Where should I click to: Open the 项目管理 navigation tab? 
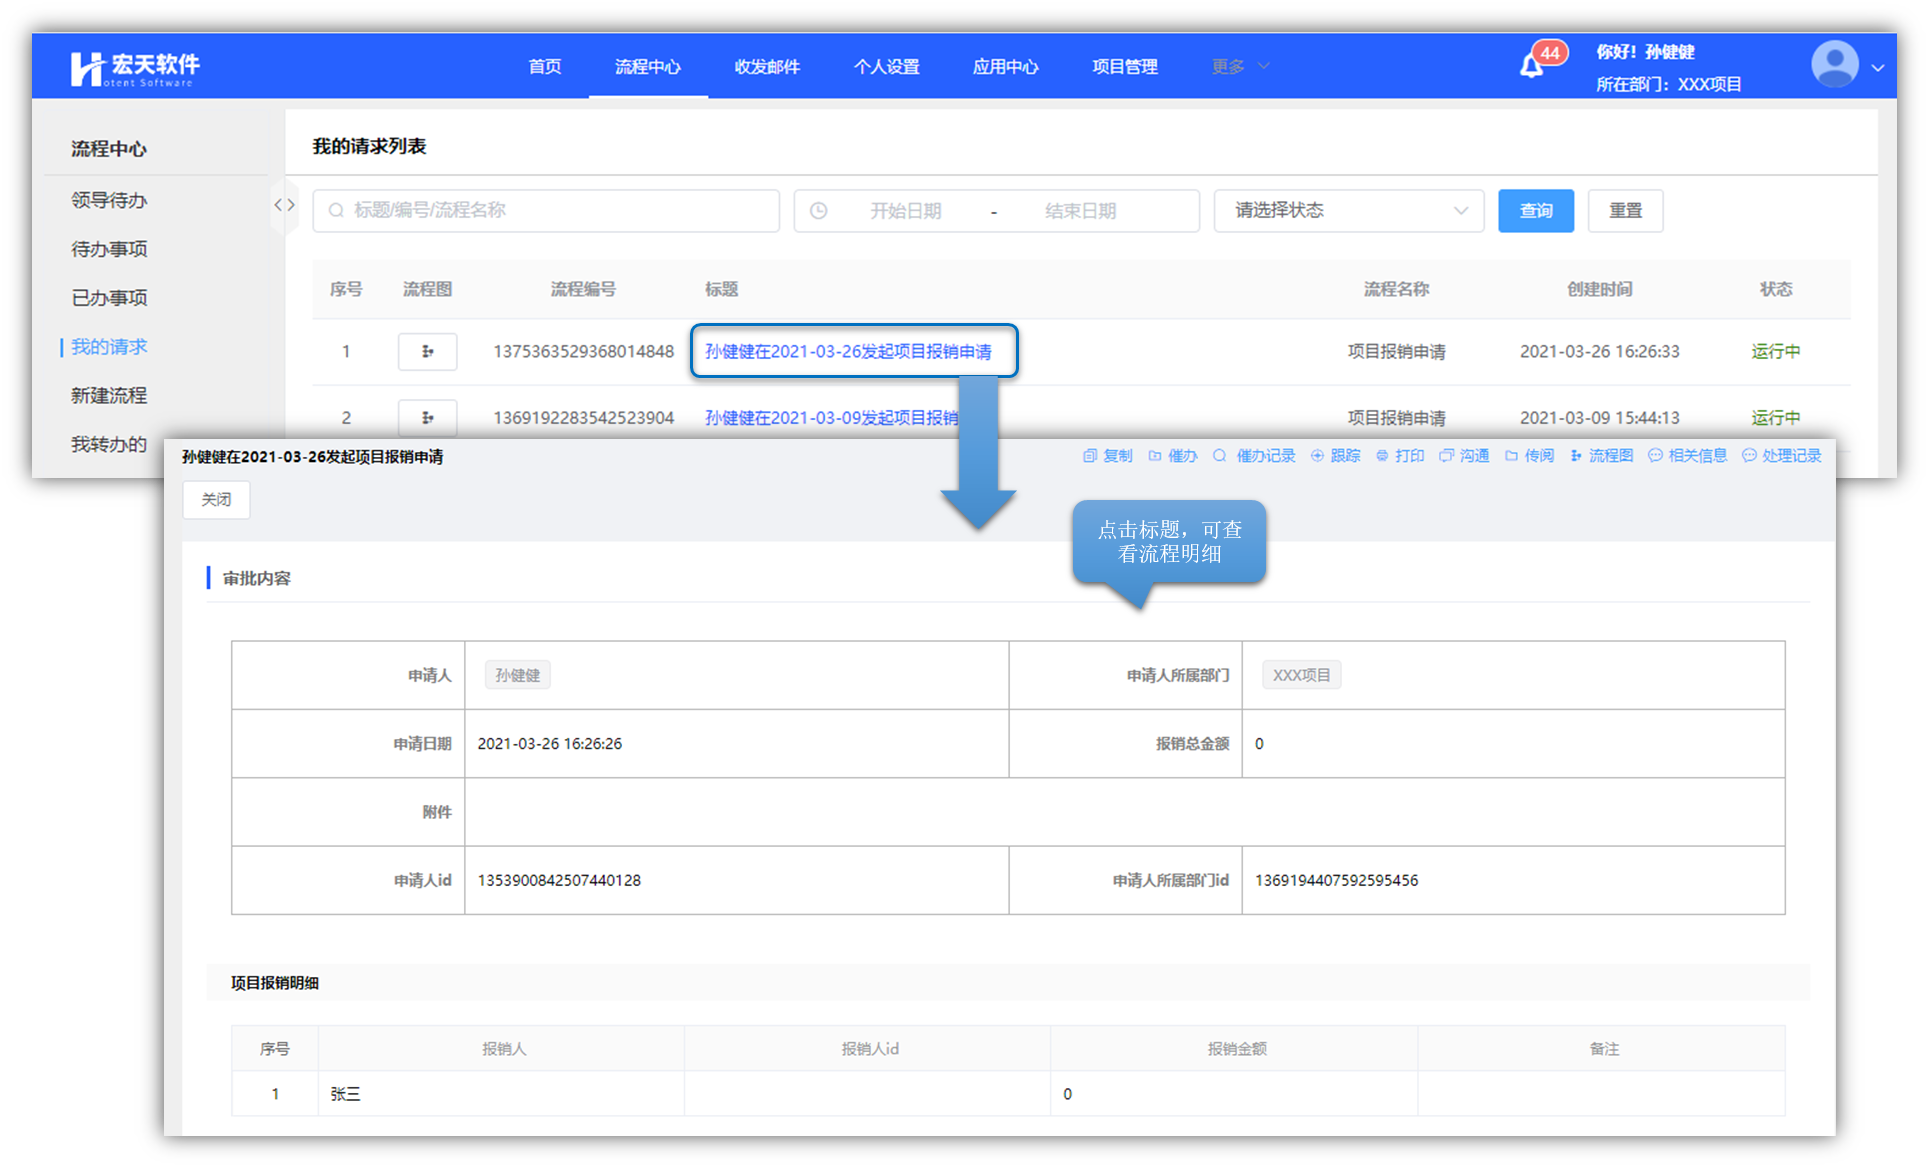[x=1124, y=67]
